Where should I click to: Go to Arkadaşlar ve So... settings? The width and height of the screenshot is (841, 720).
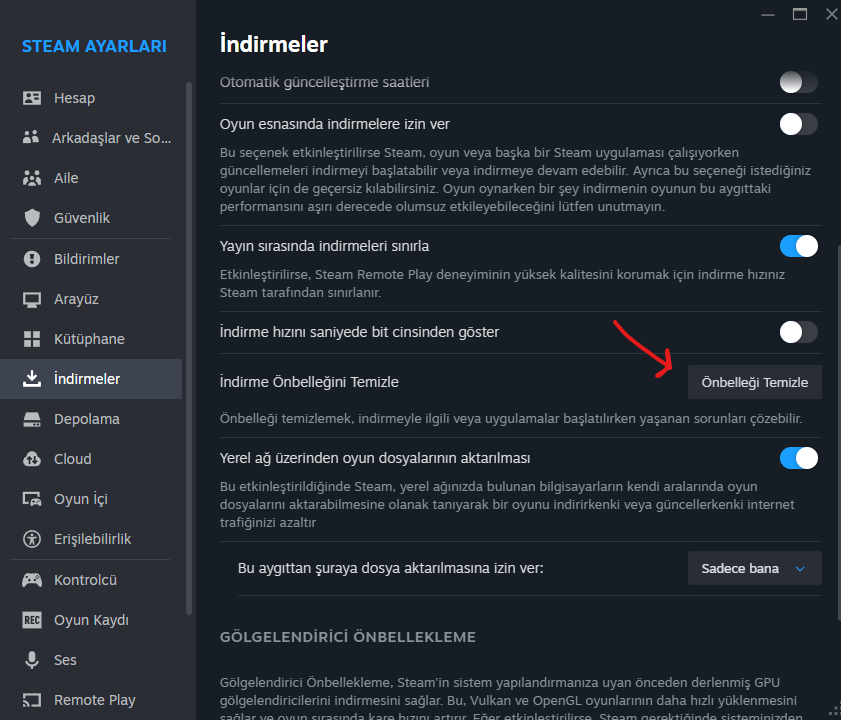click(x=91, y=138)
